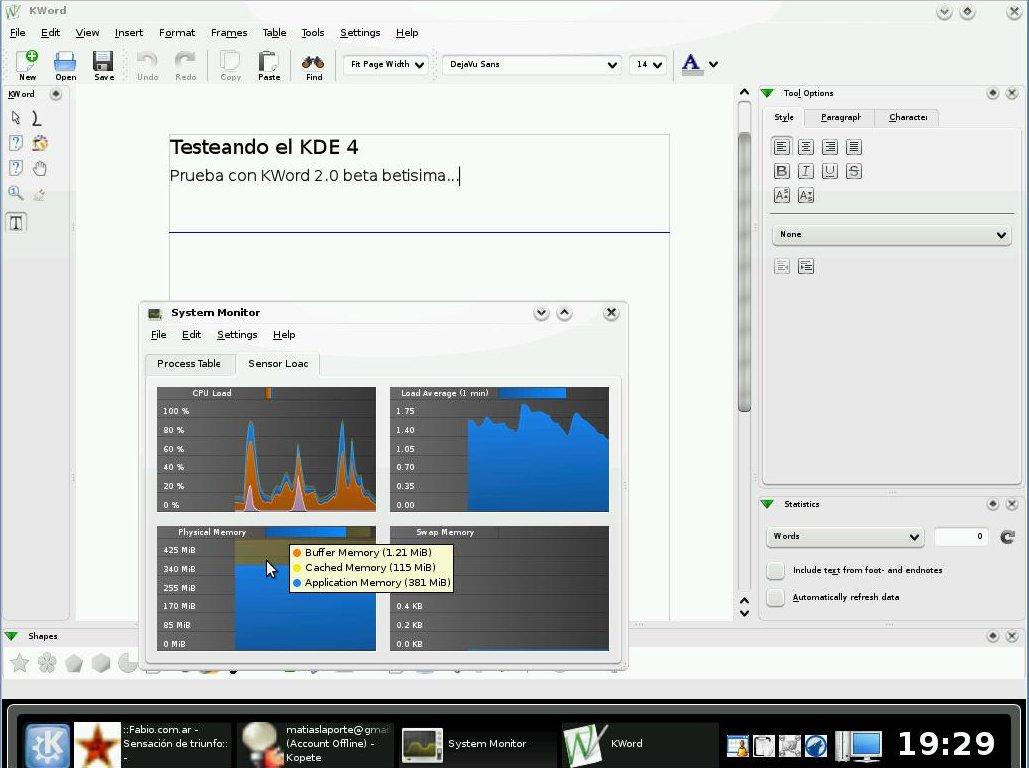This screenshot has height=768, width=1029.
Task: Open KWord Format menu
Action: pyautogui.click(x=177, y=32)
